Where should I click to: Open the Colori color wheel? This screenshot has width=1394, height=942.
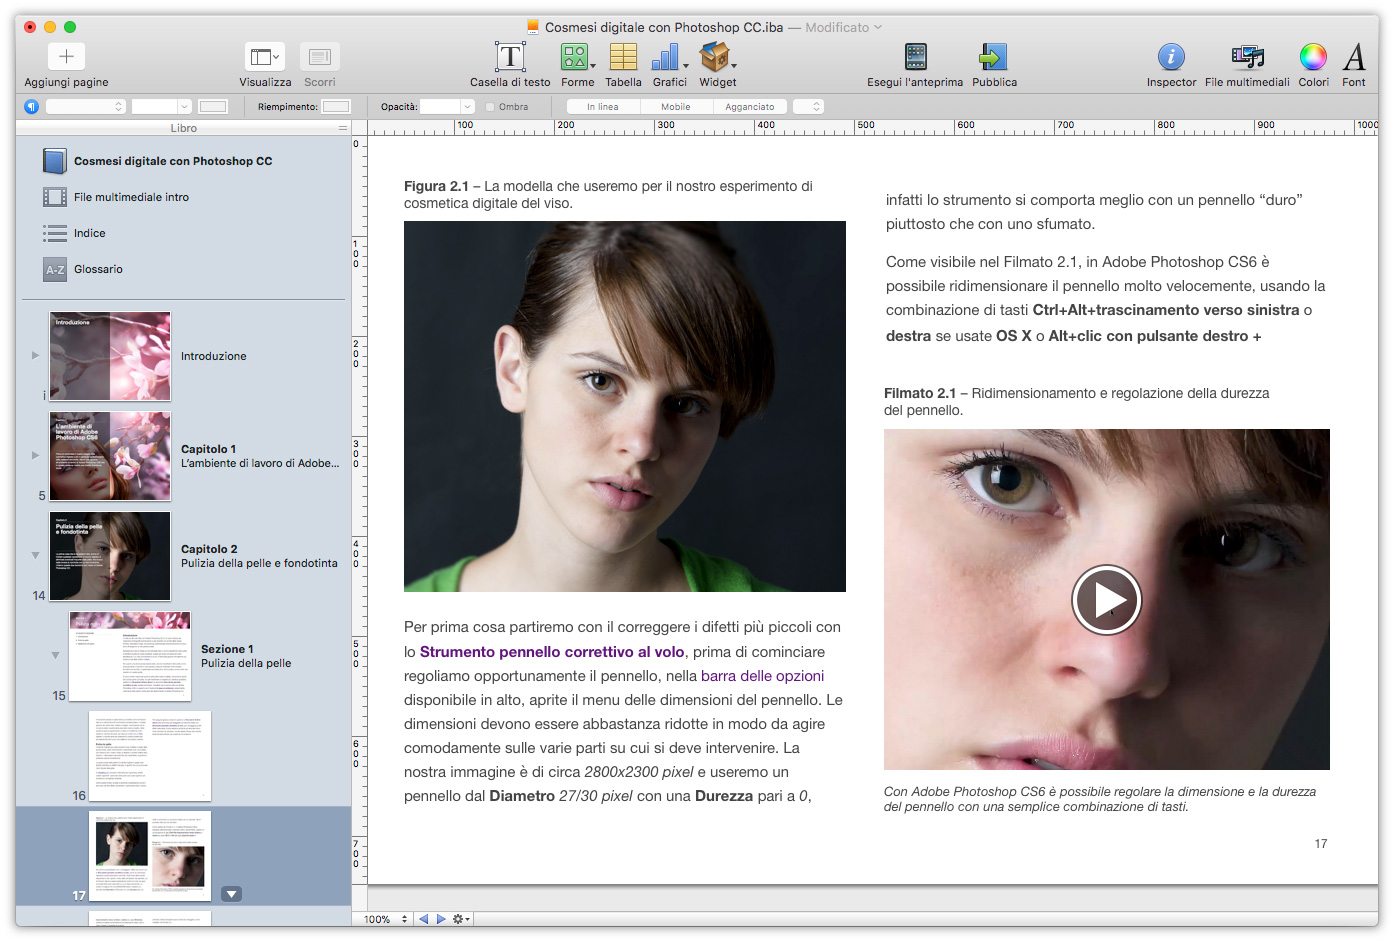coord(1313,57)
